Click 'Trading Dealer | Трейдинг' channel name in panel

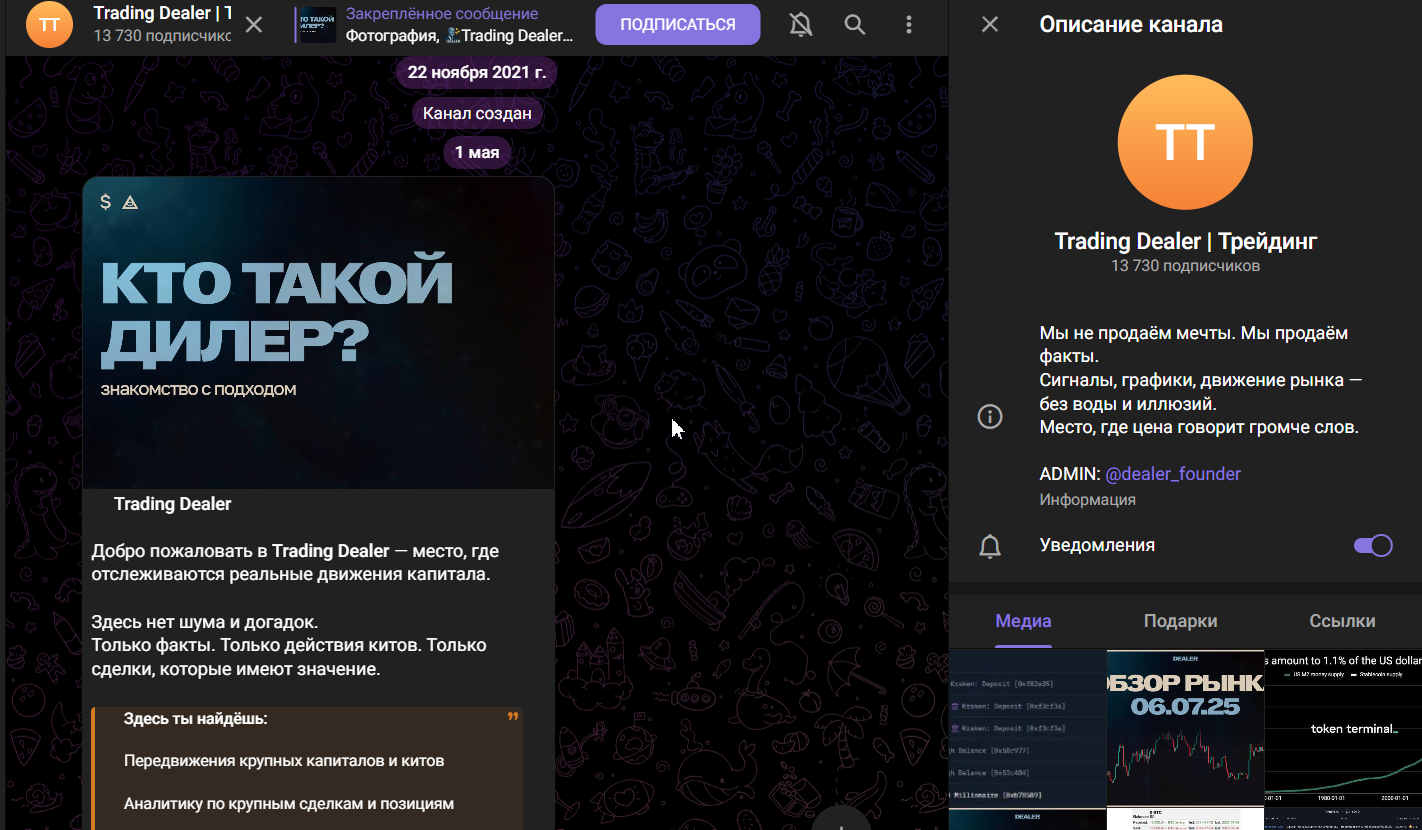(x=1186, y=241)
